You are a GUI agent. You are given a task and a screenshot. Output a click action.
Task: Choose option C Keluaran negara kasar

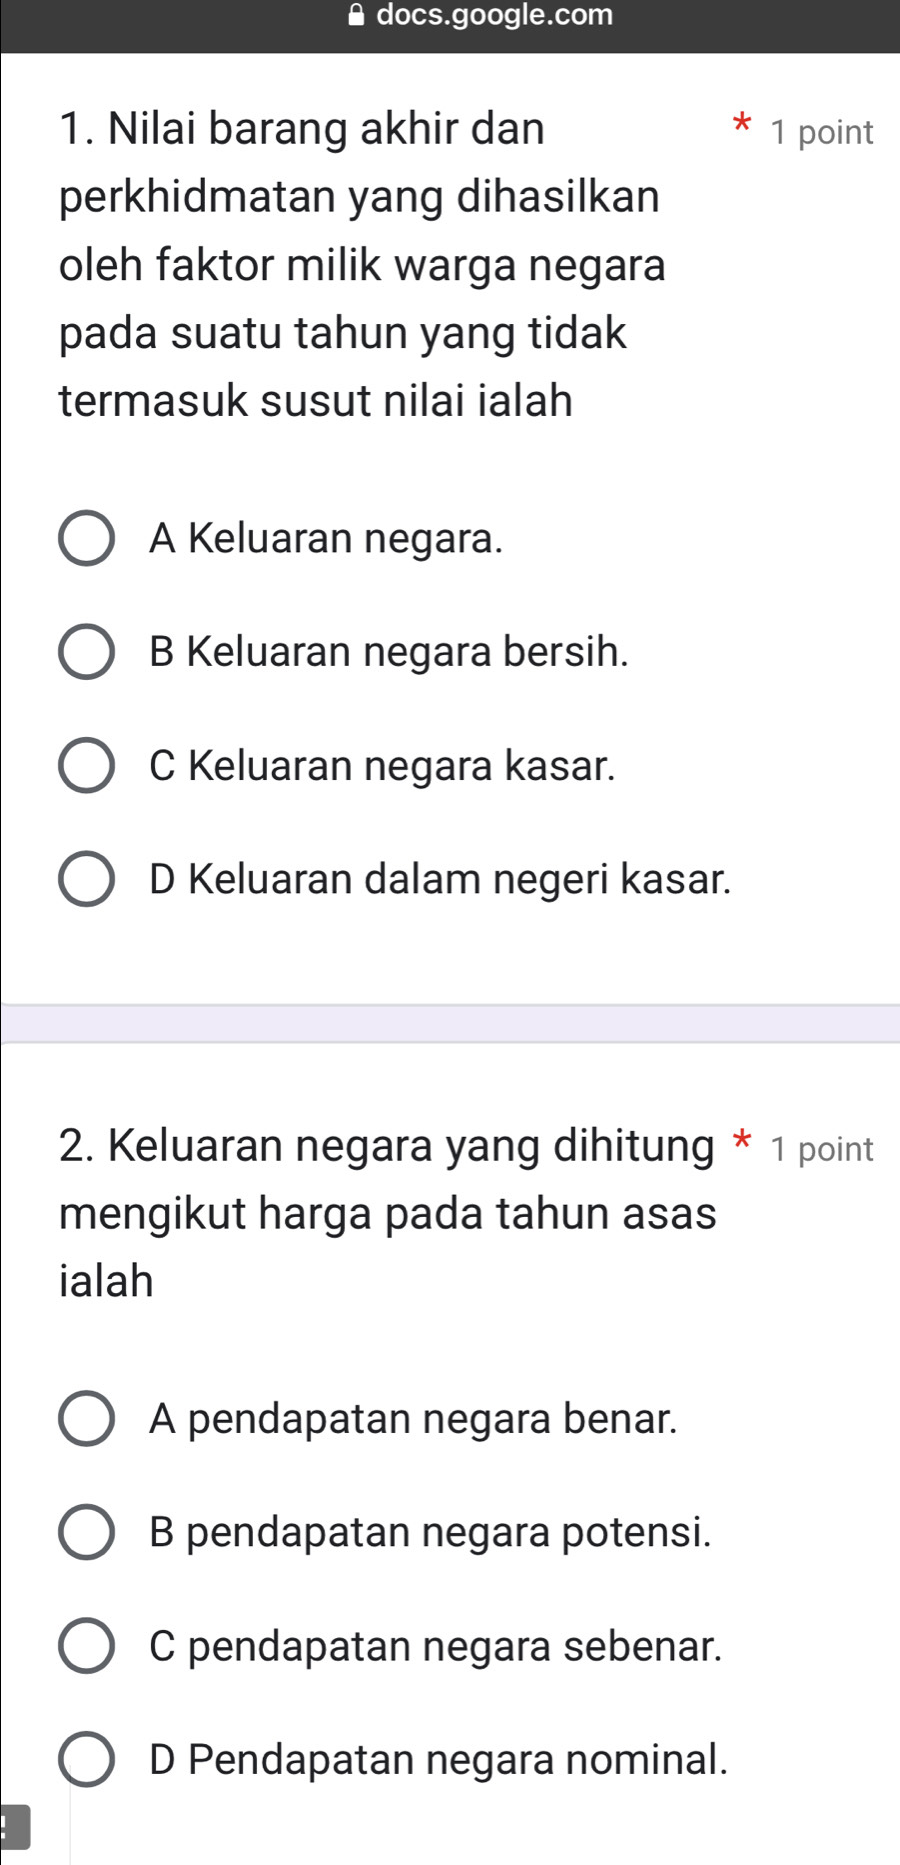pyautogui.click(x=86, y=766)
